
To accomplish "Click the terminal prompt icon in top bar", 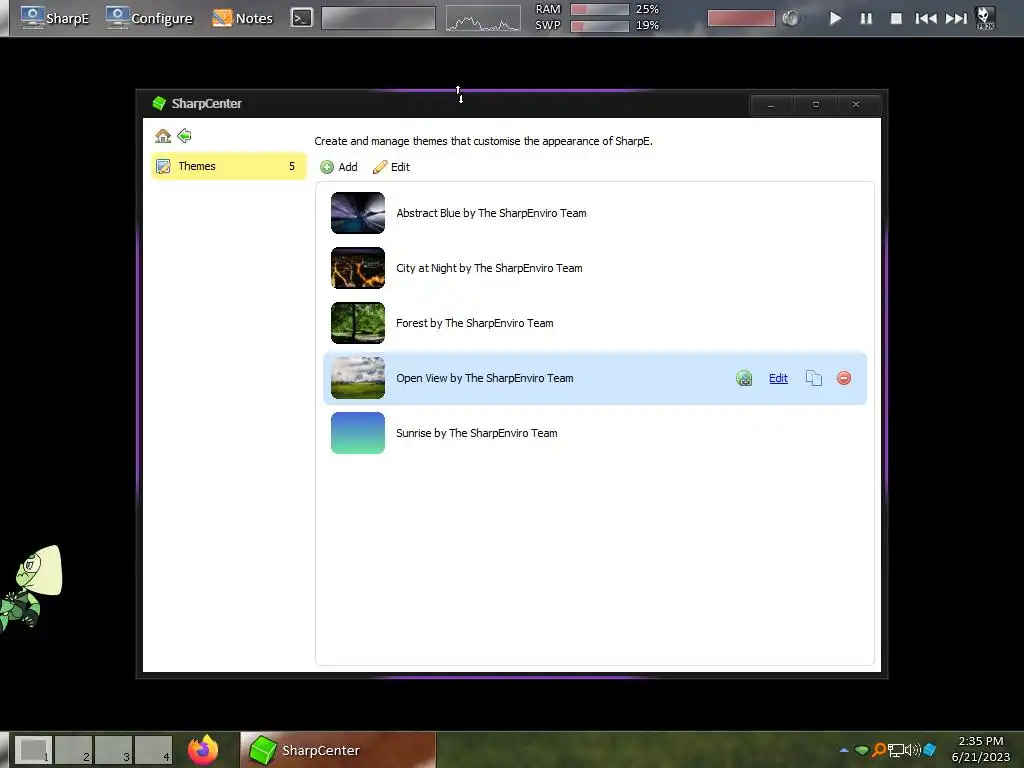I will point(302,18).
